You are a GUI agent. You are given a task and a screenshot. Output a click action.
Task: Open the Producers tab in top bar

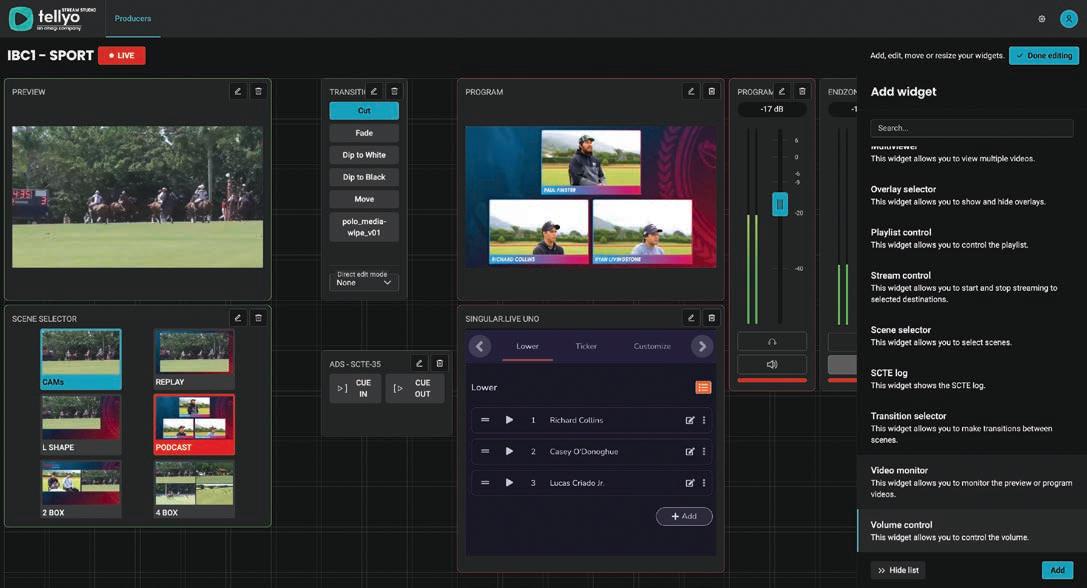click(x=132, y=19)
